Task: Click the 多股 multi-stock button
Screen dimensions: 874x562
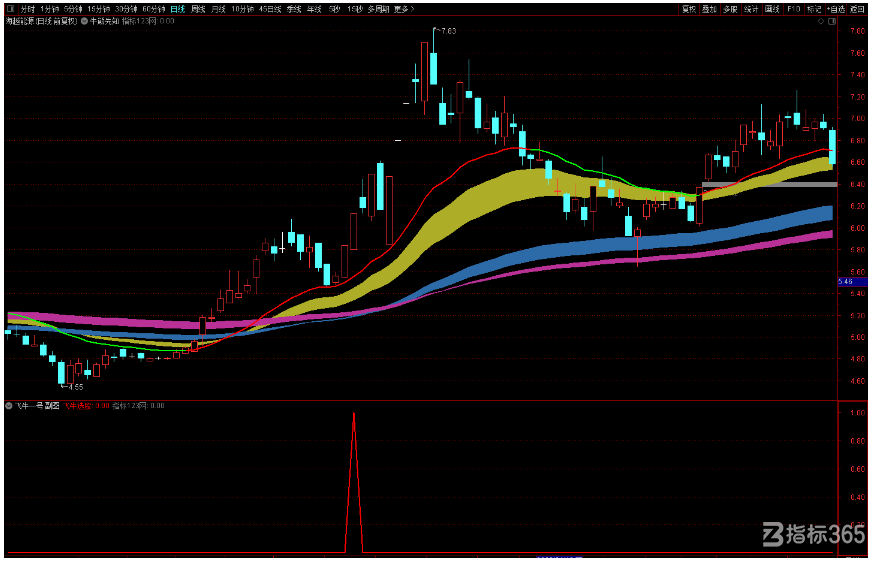Action: 731,9
